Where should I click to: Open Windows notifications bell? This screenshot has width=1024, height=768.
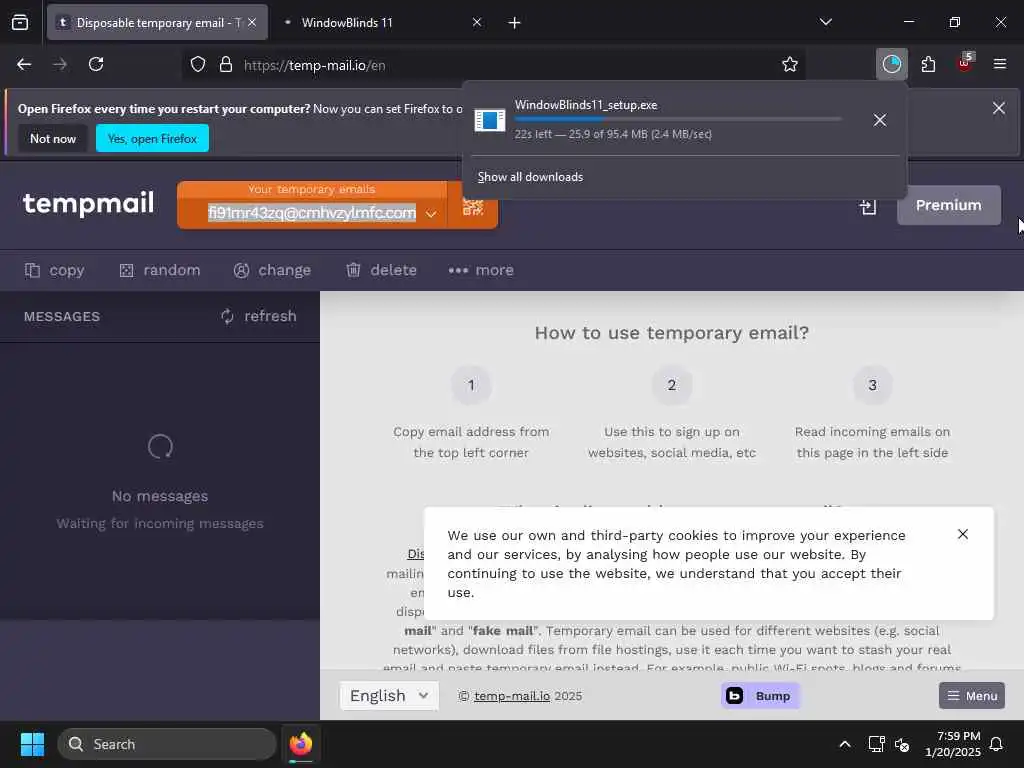click(x=996, y=744)
